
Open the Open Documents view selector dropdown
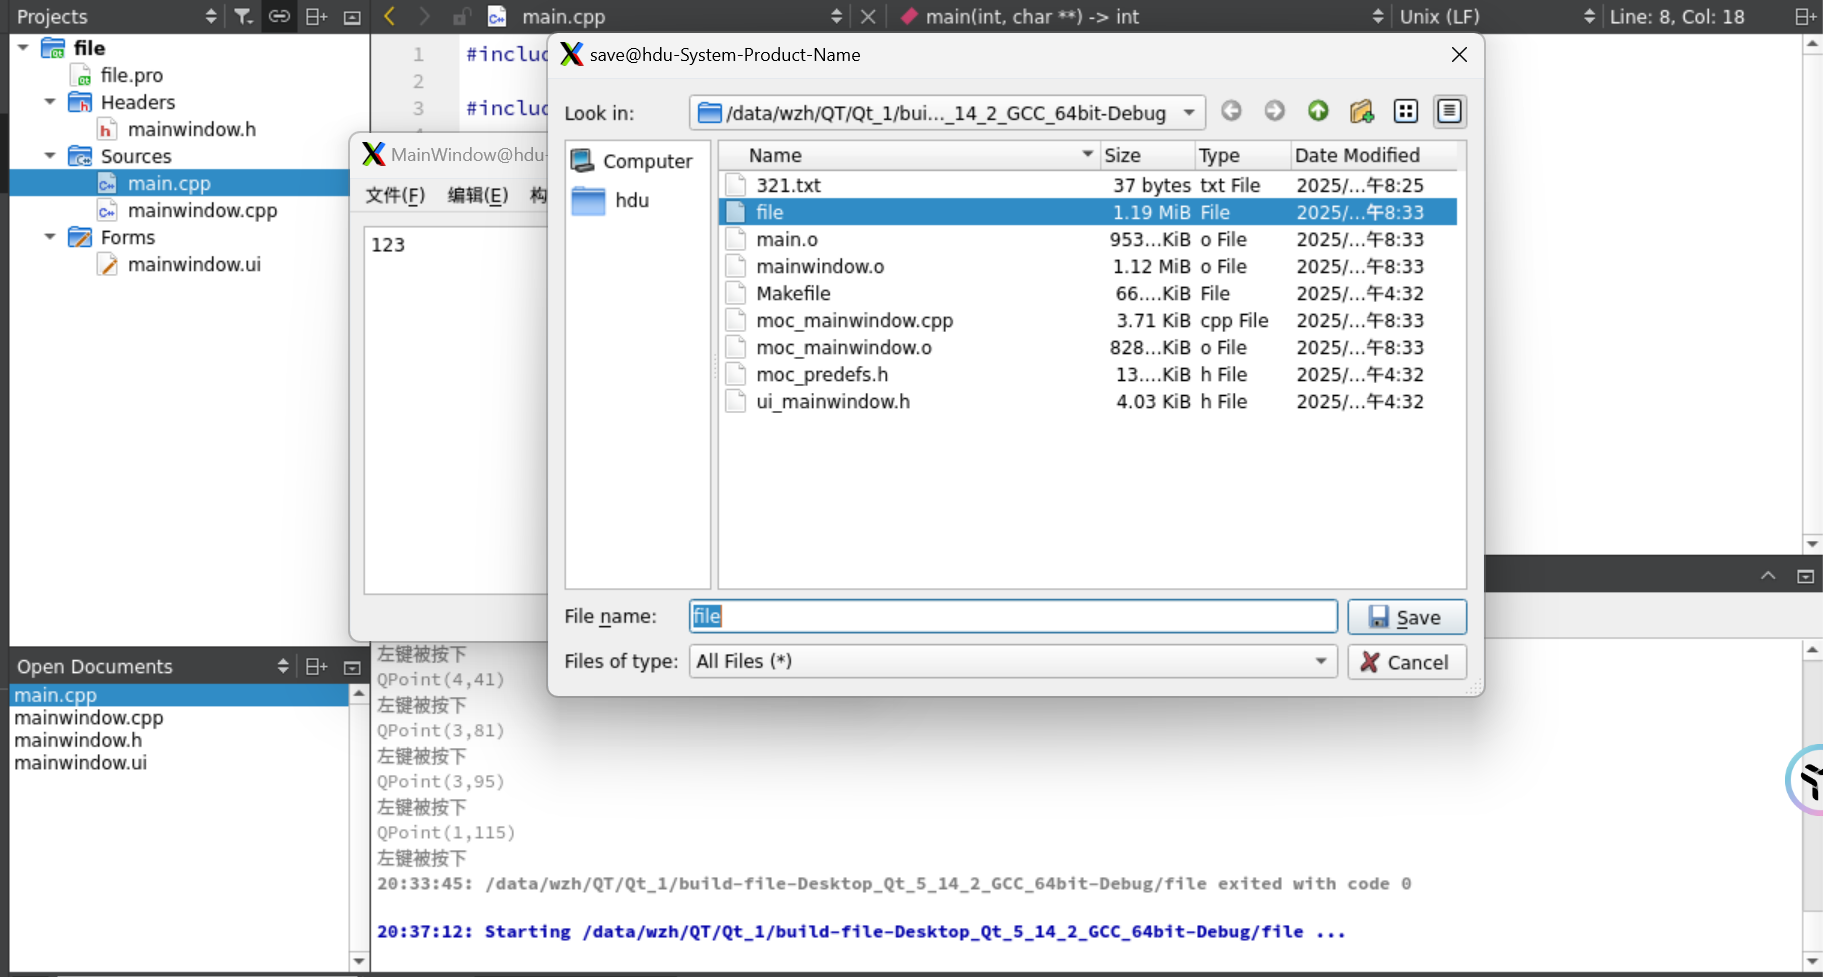(x=152, y=666)
